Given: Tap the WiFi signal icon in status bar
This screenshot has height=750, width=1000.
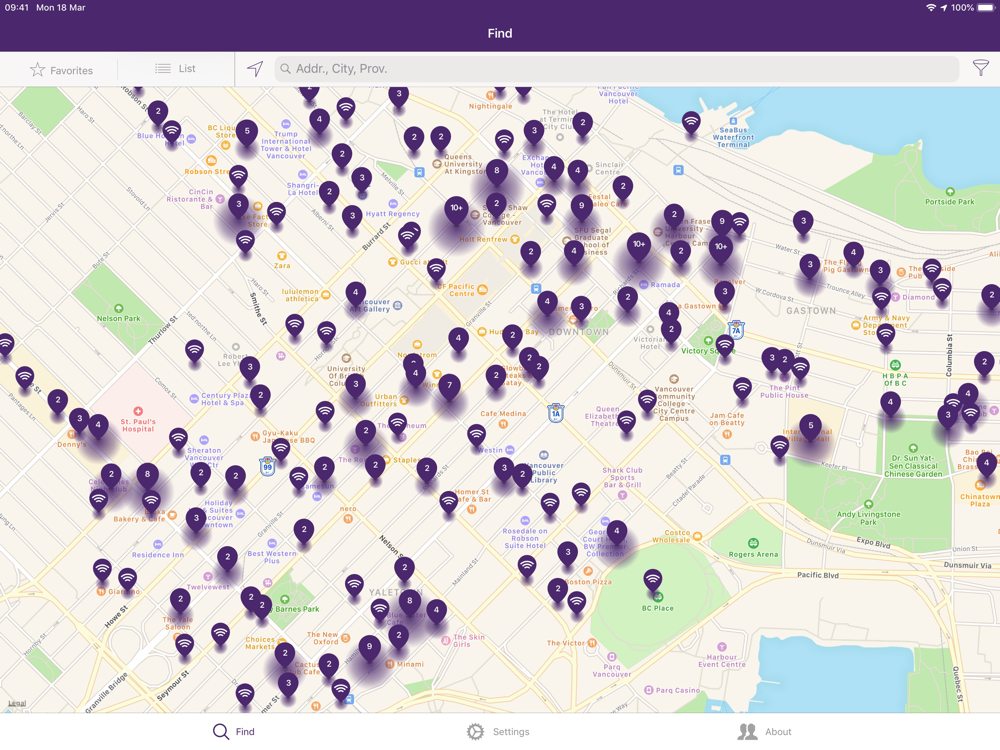Looking at the screenshot, I should 930,8.
